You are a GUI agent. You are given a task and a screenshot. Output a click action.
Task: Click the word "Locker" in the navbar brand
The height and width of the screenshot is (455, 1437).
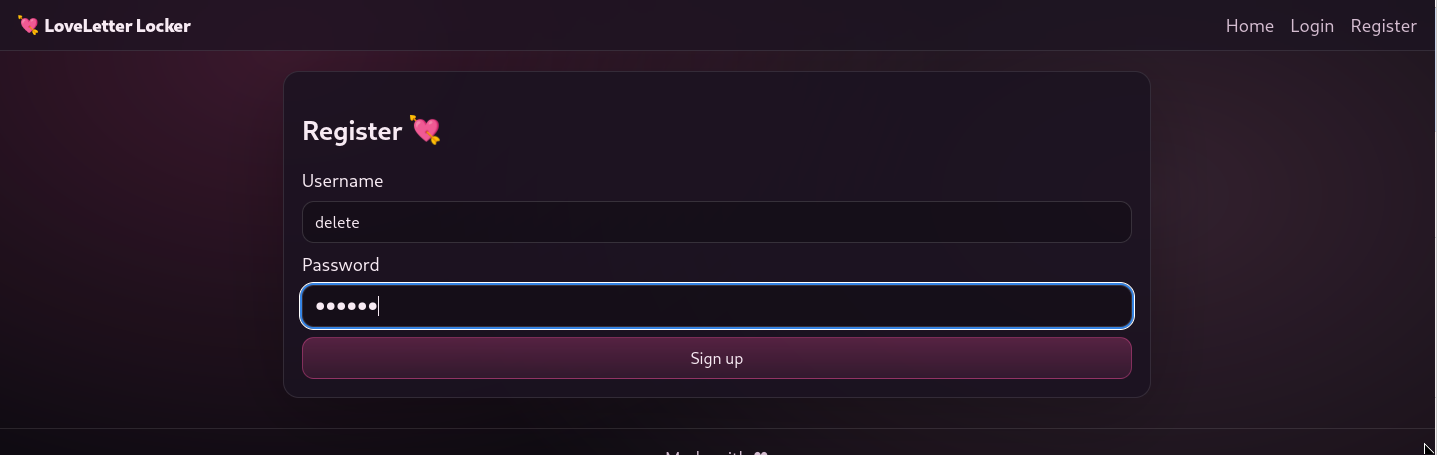(x=163, y=26)
